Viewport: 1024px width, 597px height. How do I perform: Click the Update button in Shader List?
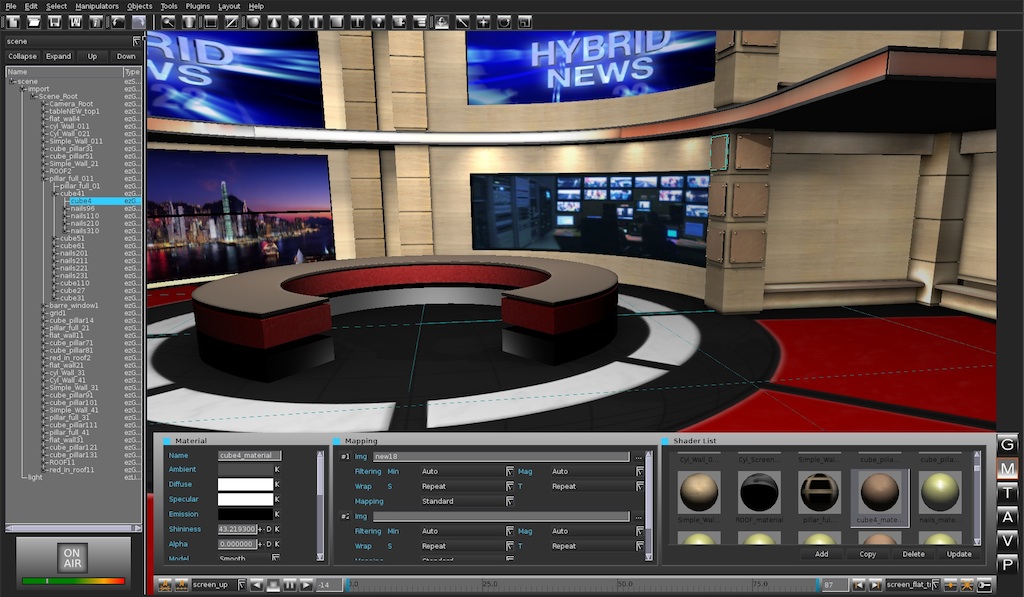tap(958, 553)
